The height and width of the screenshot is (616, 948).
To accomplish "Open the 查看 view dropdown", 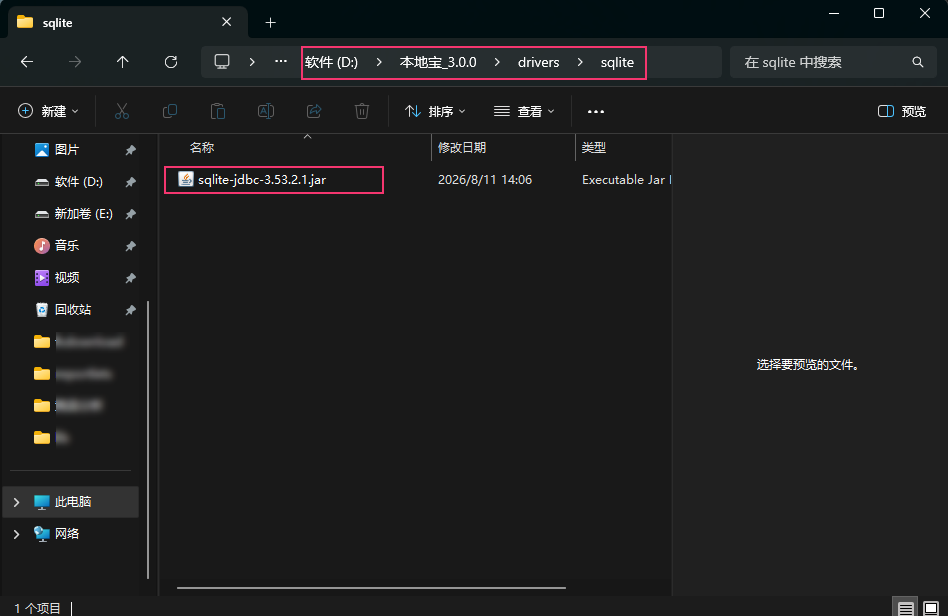I will click(x=524, y=111).
